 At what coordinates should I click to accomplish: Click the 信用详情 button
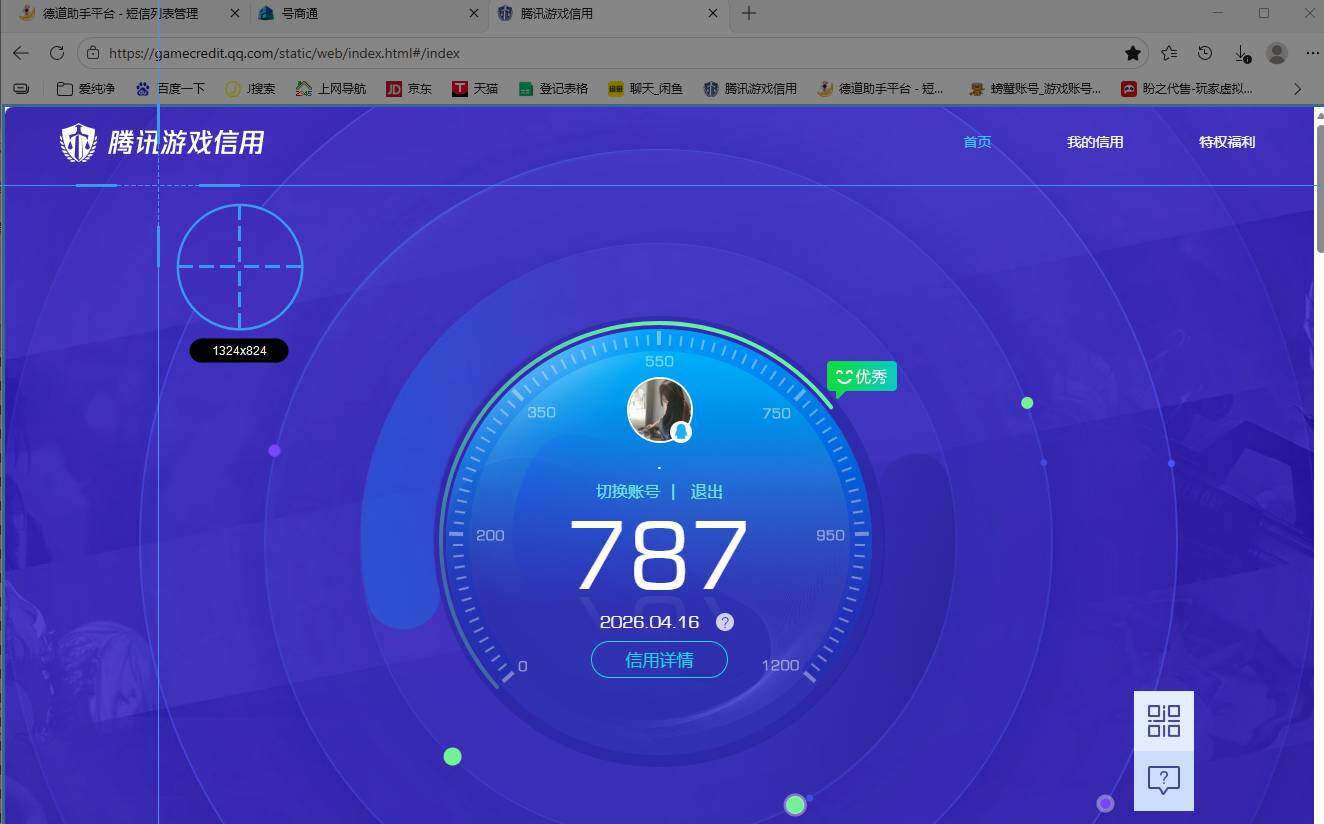(659, 660)
